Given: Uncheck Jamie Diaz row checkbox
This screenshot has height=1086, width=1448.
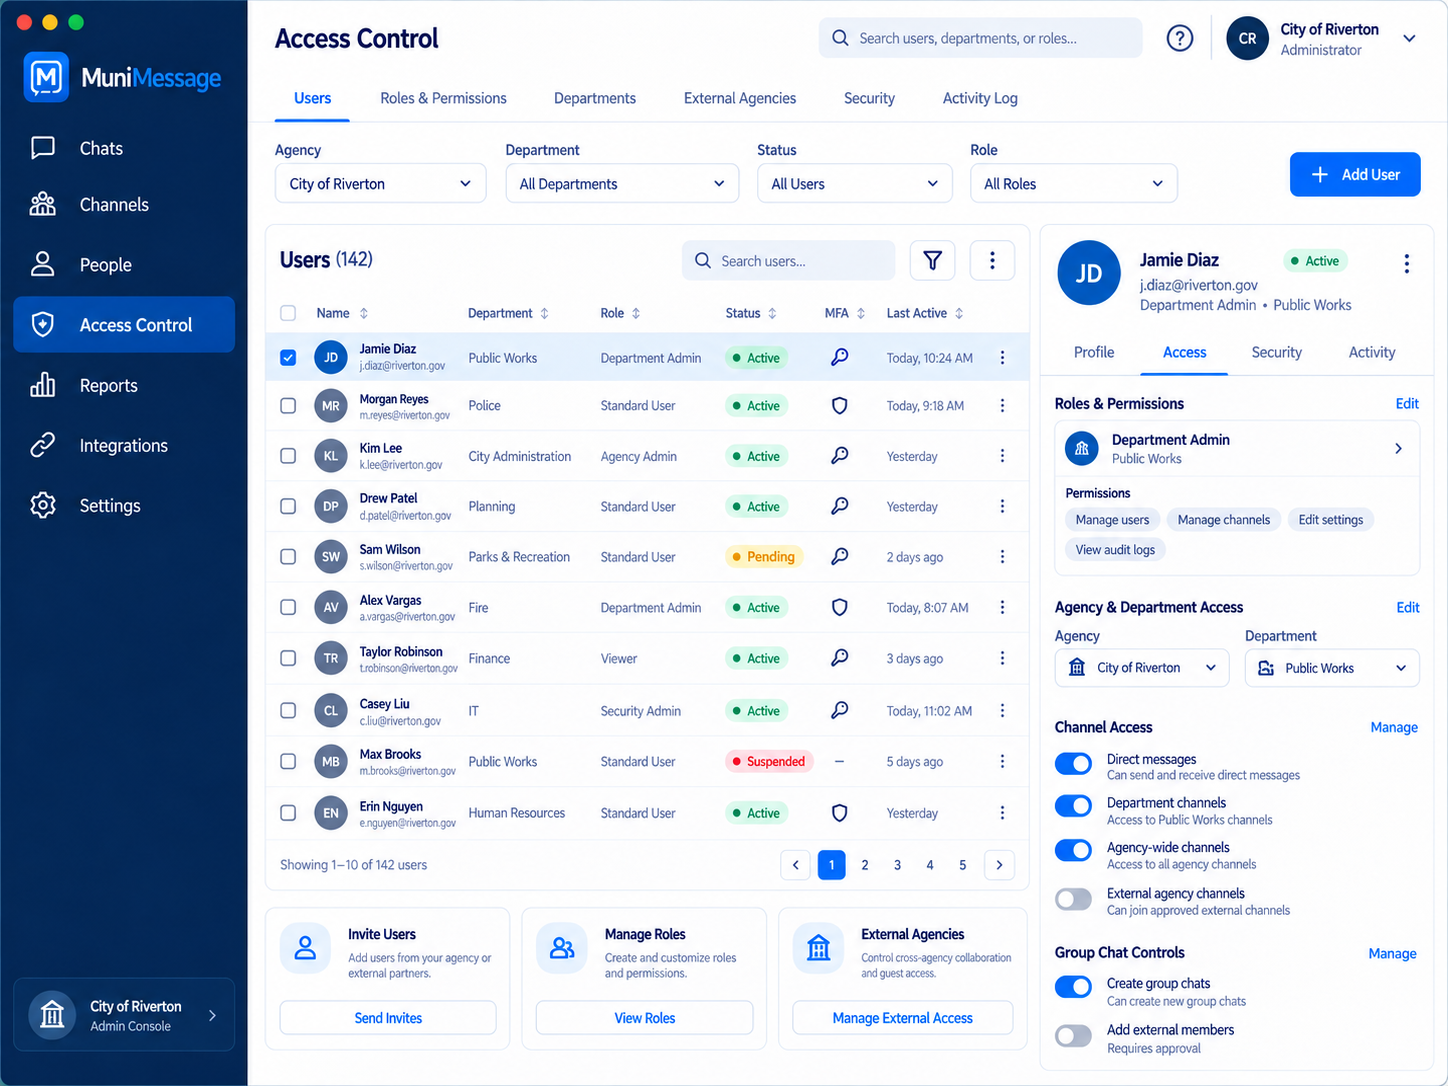Looking at the screenshot, I should coord(288,358).
